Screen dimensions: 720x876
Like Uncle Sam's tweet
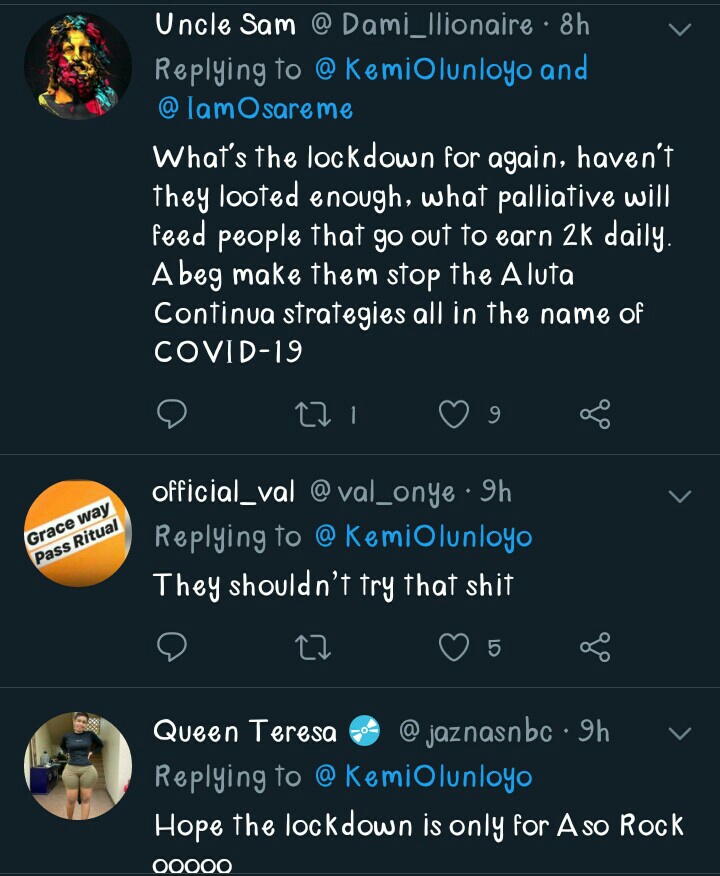[455, 414]
